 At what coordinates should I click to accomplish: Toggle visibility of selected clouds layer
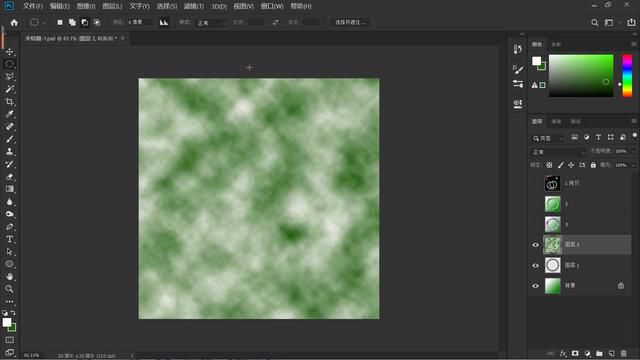536,245
